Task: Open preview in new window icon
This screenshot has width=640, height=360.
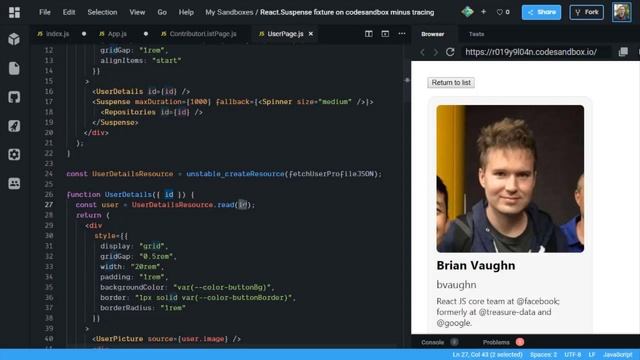Action: pyautogui.click(x=623, y=52)
